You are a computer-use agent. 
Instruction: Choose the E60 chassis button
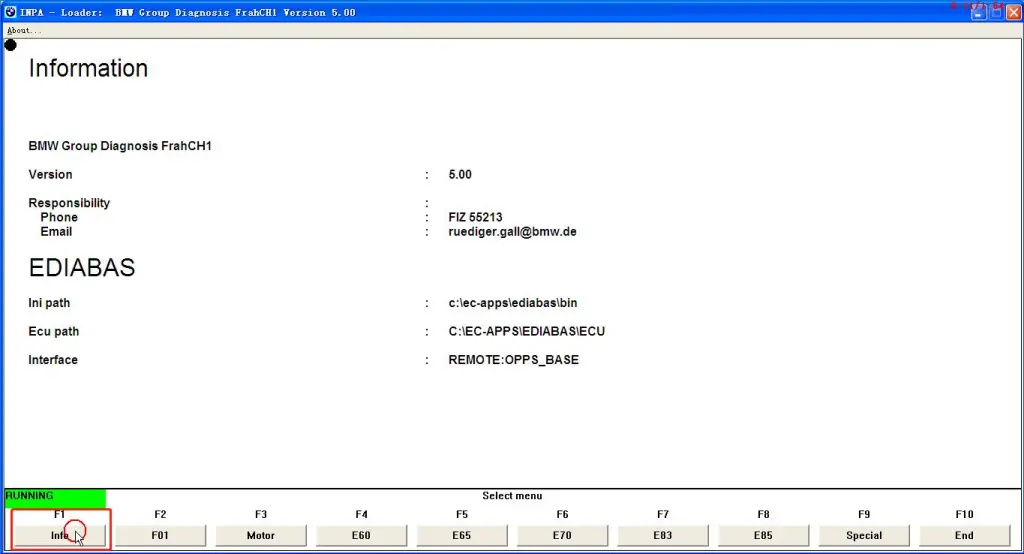pyautogui.click(x=361, y=535)
